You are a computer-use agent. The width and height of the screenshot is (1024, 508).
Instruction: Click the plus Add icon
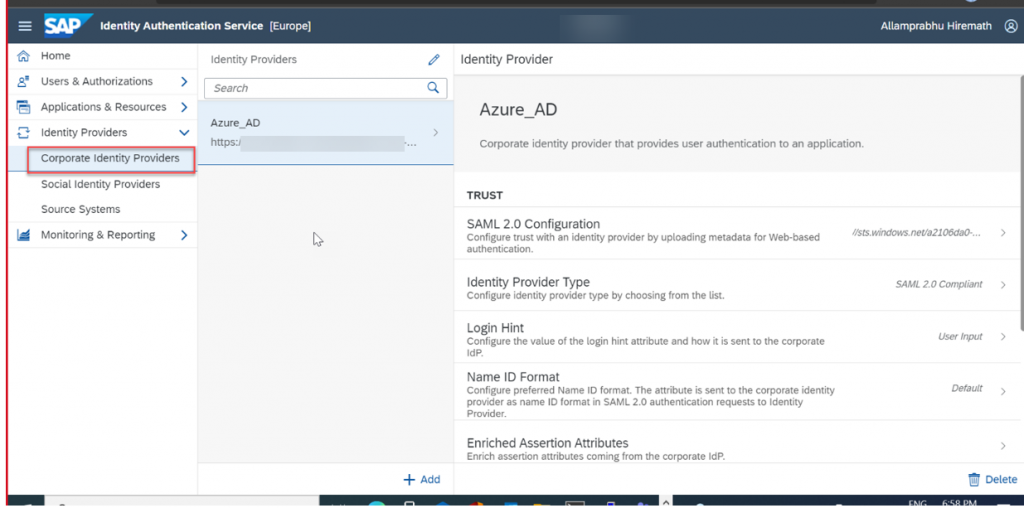point(409,479)
